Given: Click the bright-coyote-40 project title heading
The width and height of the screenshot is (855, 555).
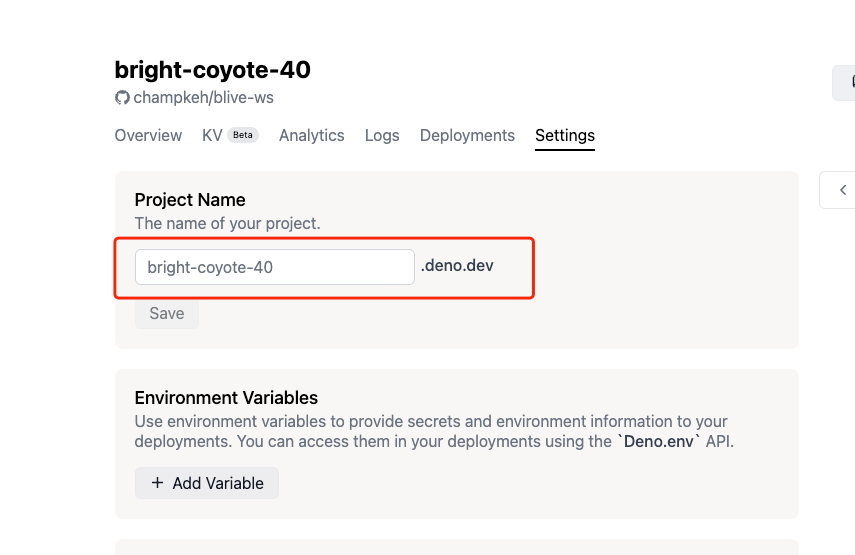Looking at the screenshot, I should (x=212, y=70).
